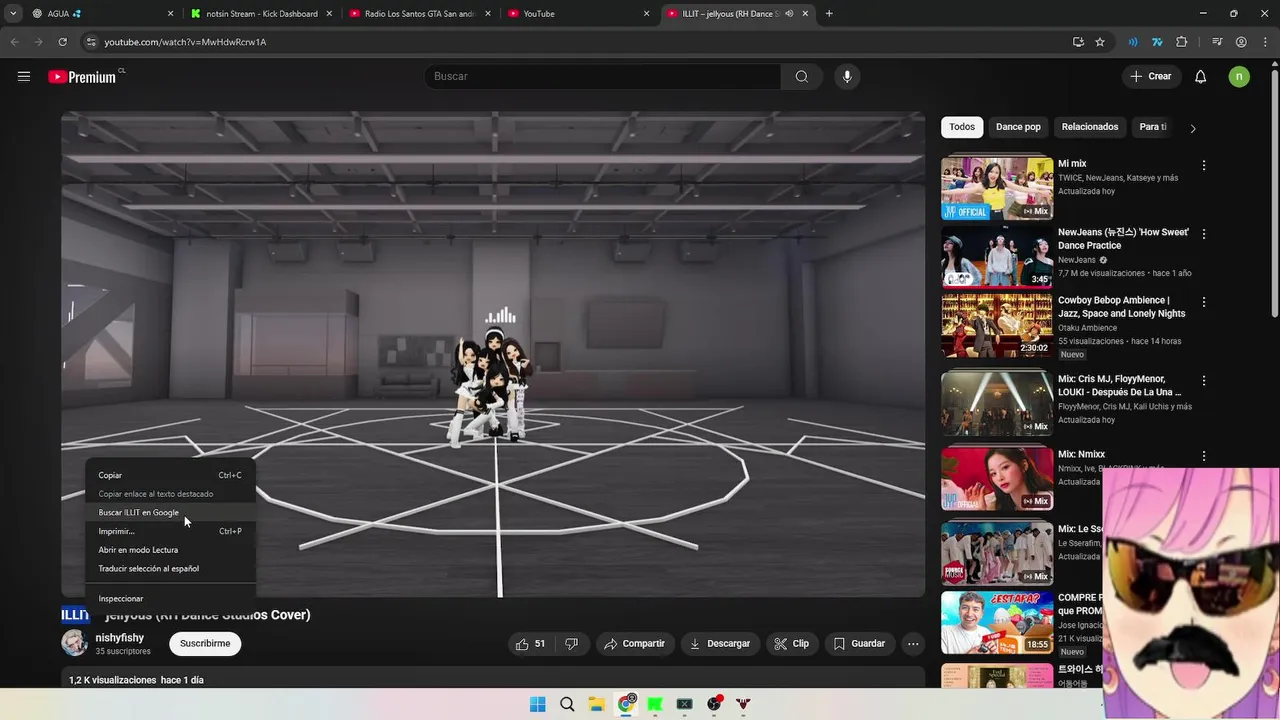Select Traducir selección al español
This screenshot has height=720, width=1280.
click(x=170, y=569)
